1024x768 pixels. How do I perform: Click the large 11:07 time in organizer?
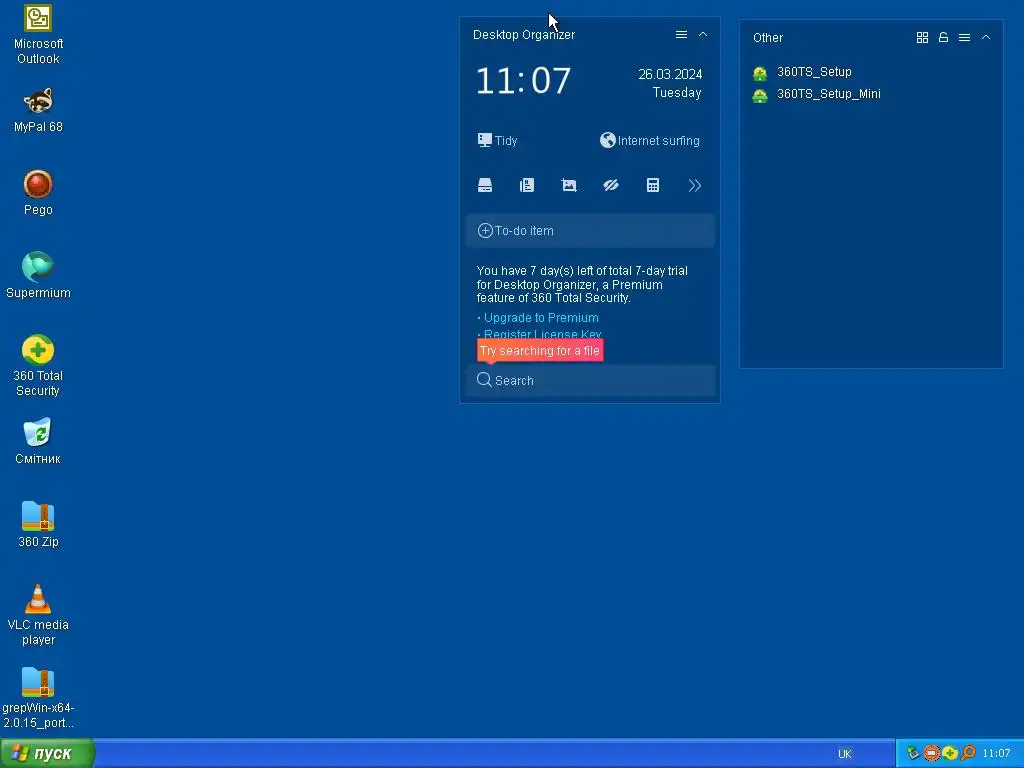click(524, 81)
